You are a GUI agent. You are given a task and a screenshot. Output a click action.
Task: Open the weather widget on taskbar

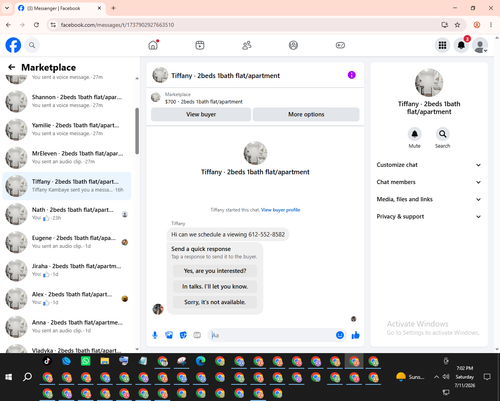410,377
